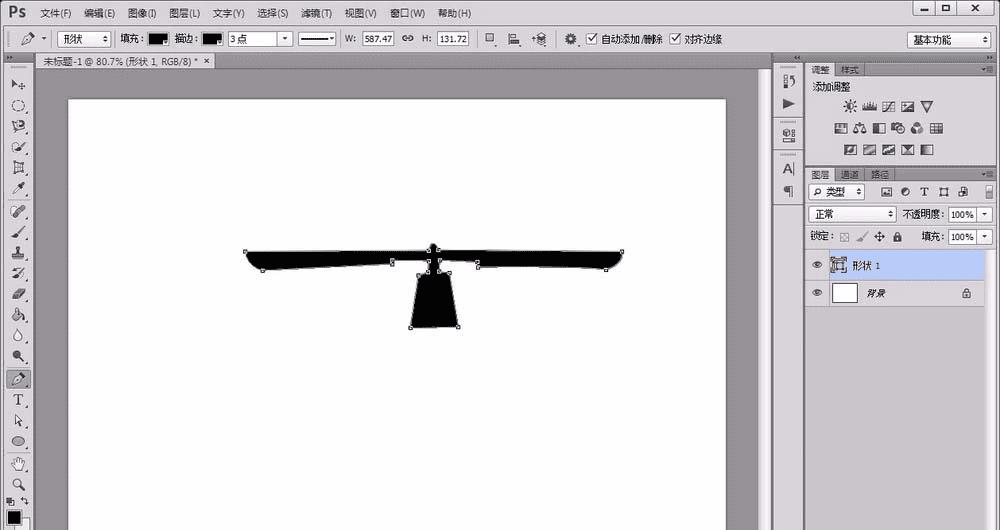Hide the 背景 layer

pos(817,293)
